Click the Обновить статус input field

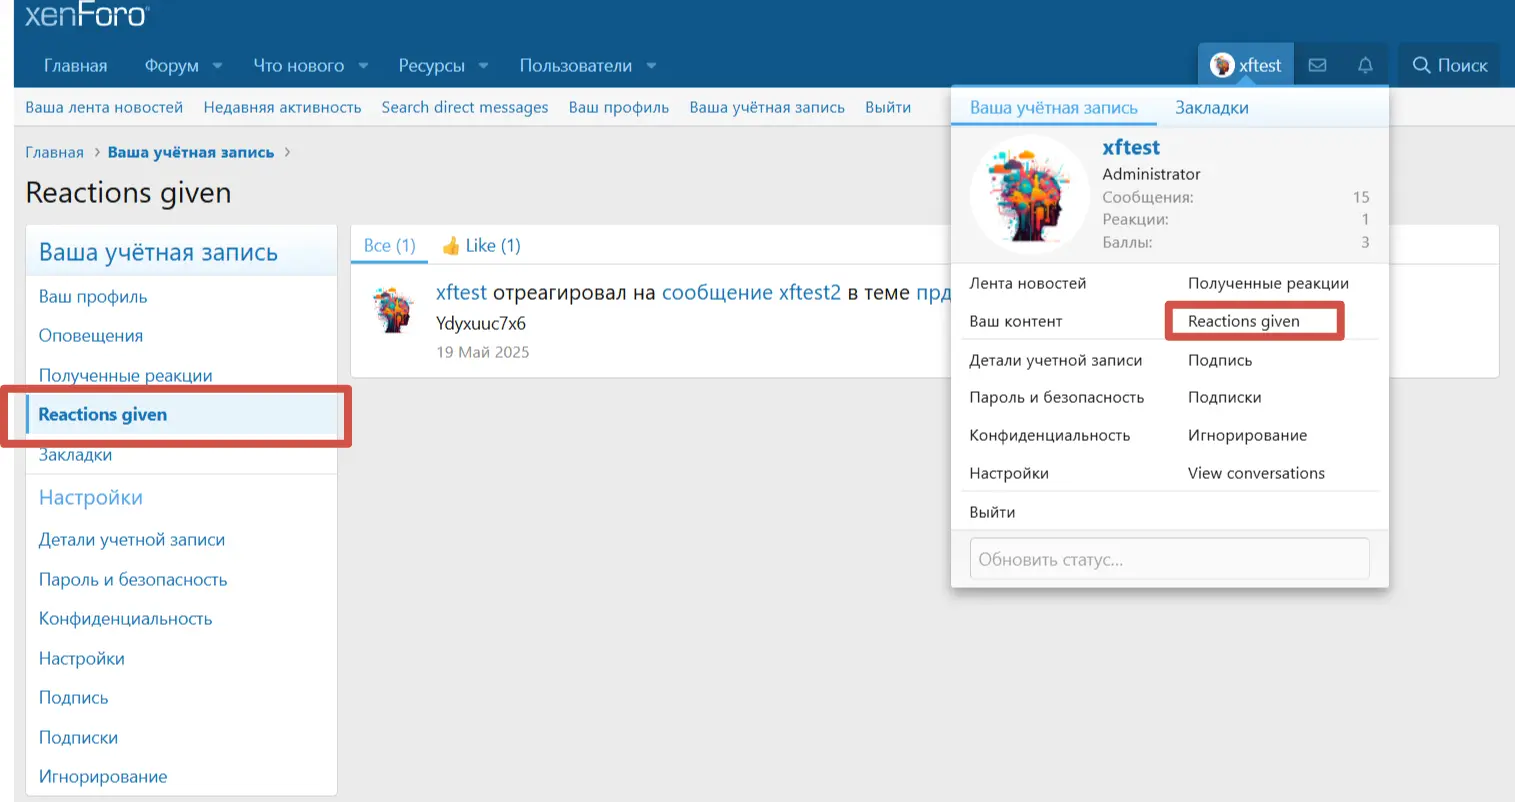point(1168,559)
